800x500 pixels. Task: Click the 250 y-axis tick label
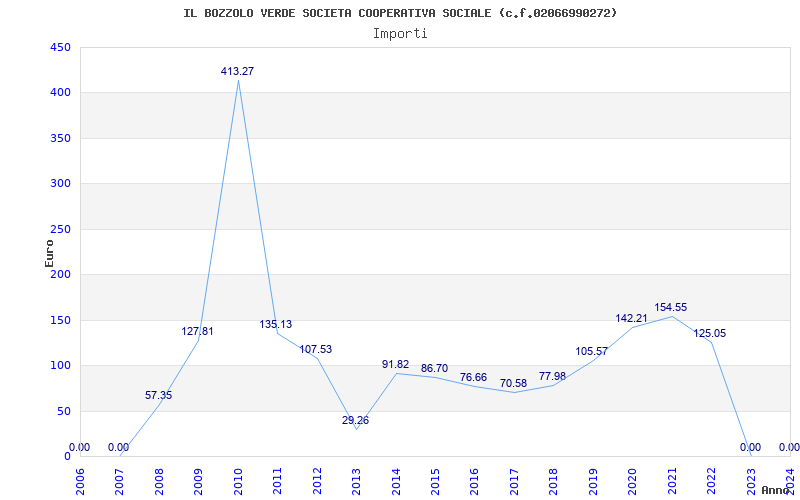[60, 229]
